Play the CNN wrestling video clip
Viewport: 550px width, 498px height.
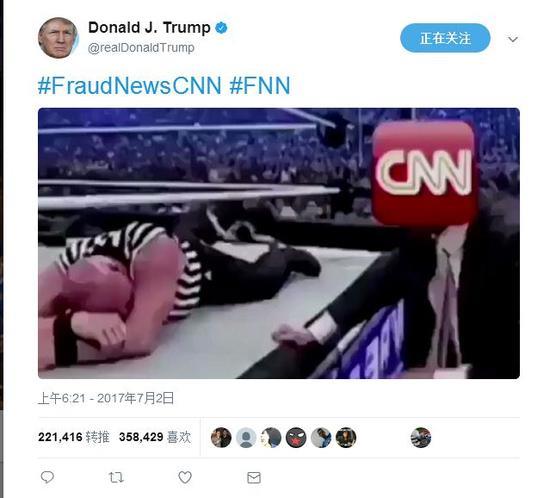point(279,243)
